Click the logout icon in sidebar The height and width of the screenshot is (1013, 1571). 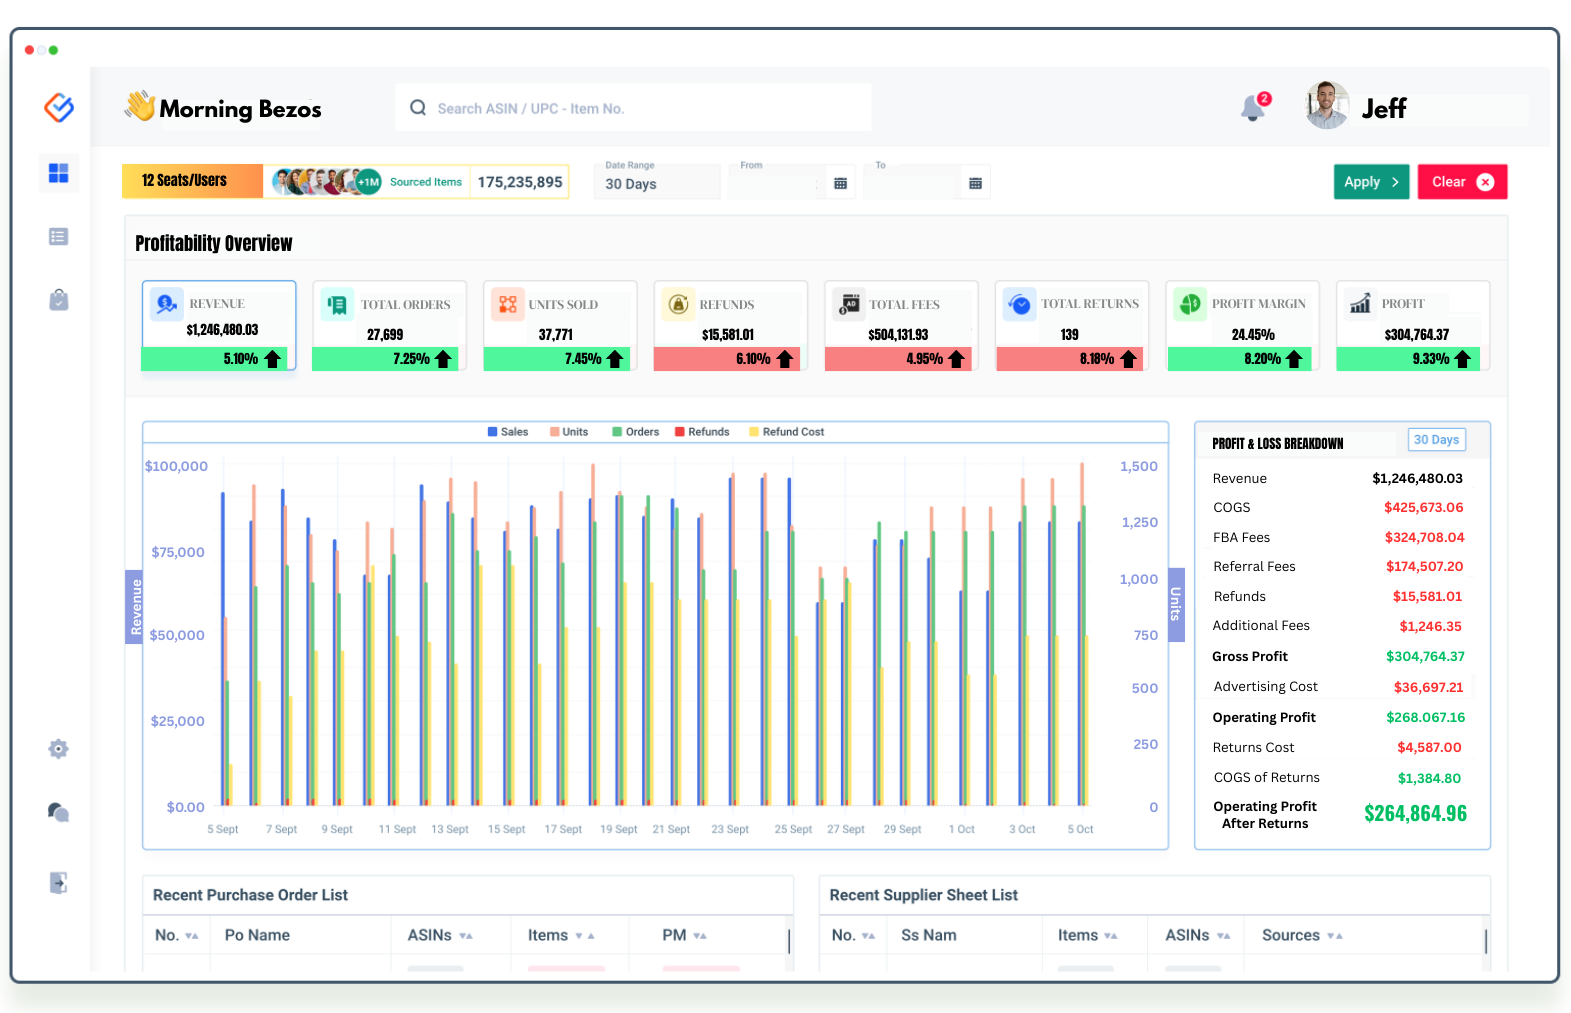(59, 882)
